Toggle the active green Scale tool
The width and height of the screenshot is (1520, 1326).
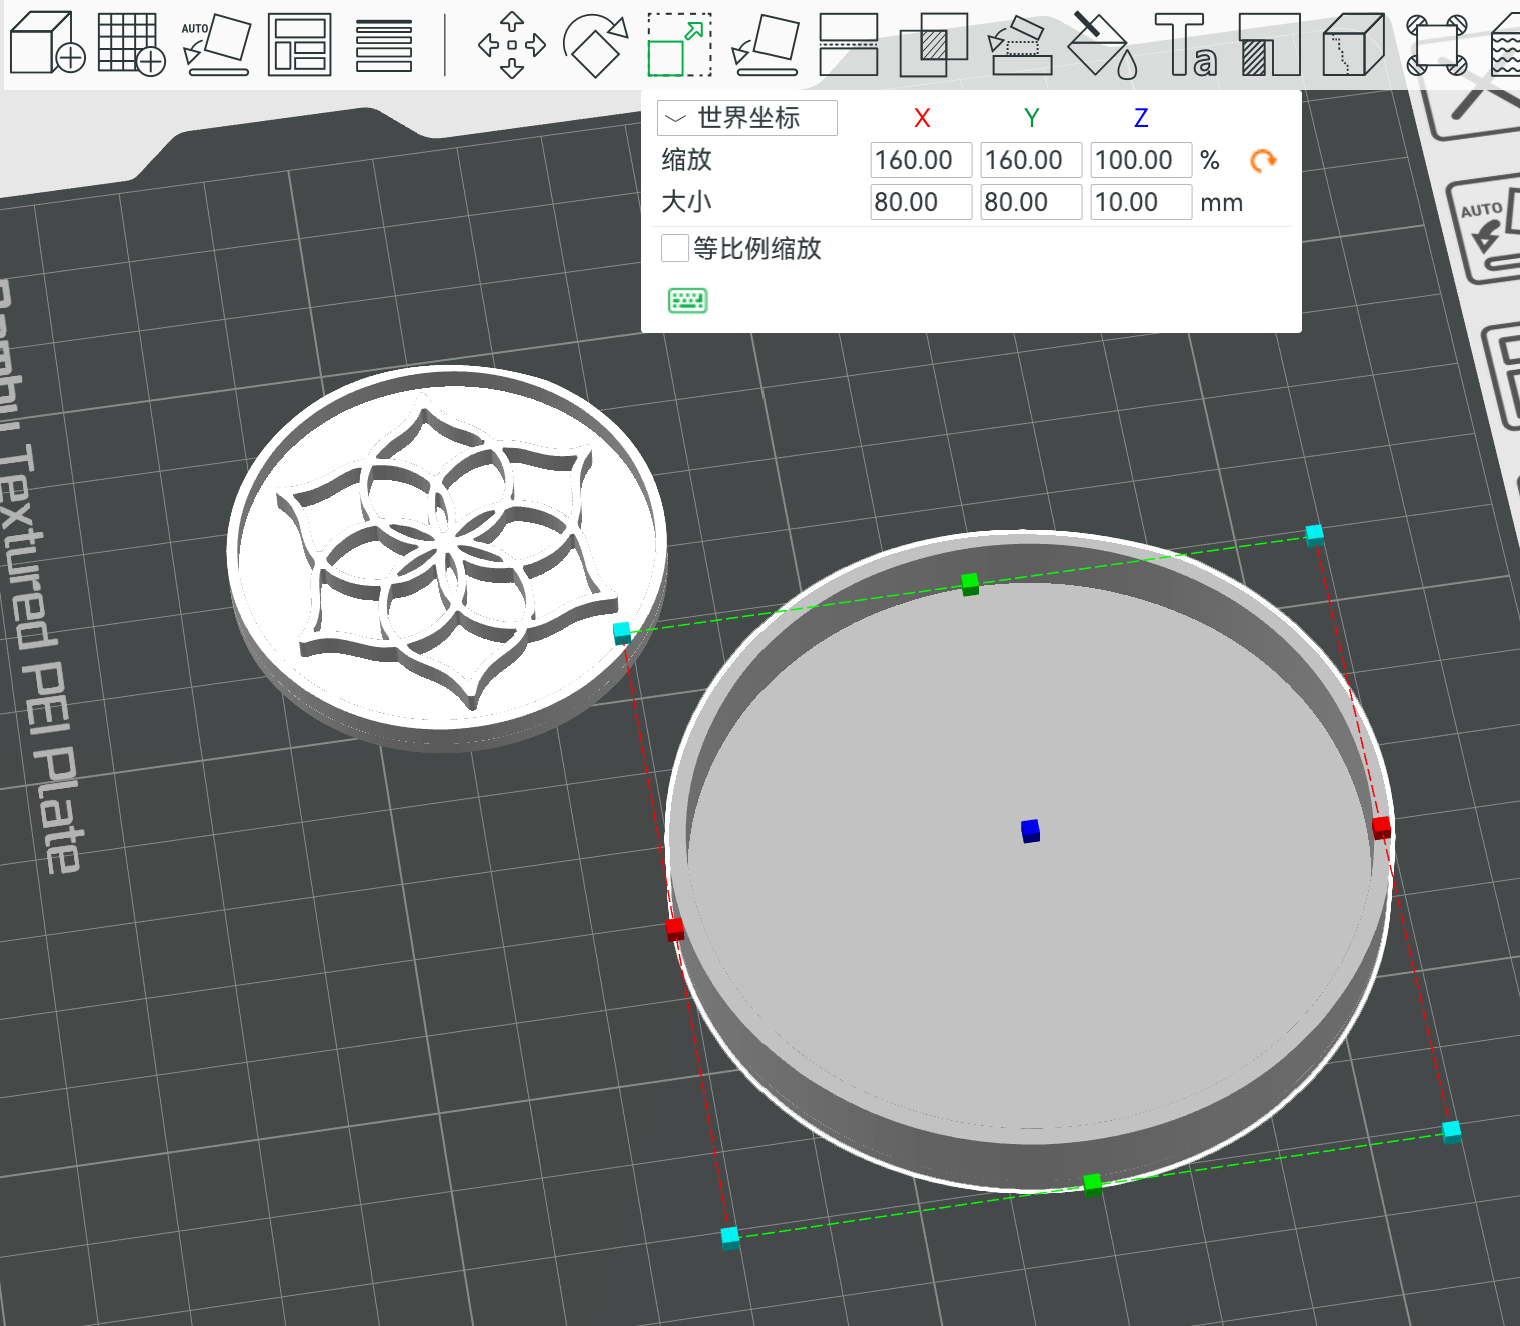(680, 44)
